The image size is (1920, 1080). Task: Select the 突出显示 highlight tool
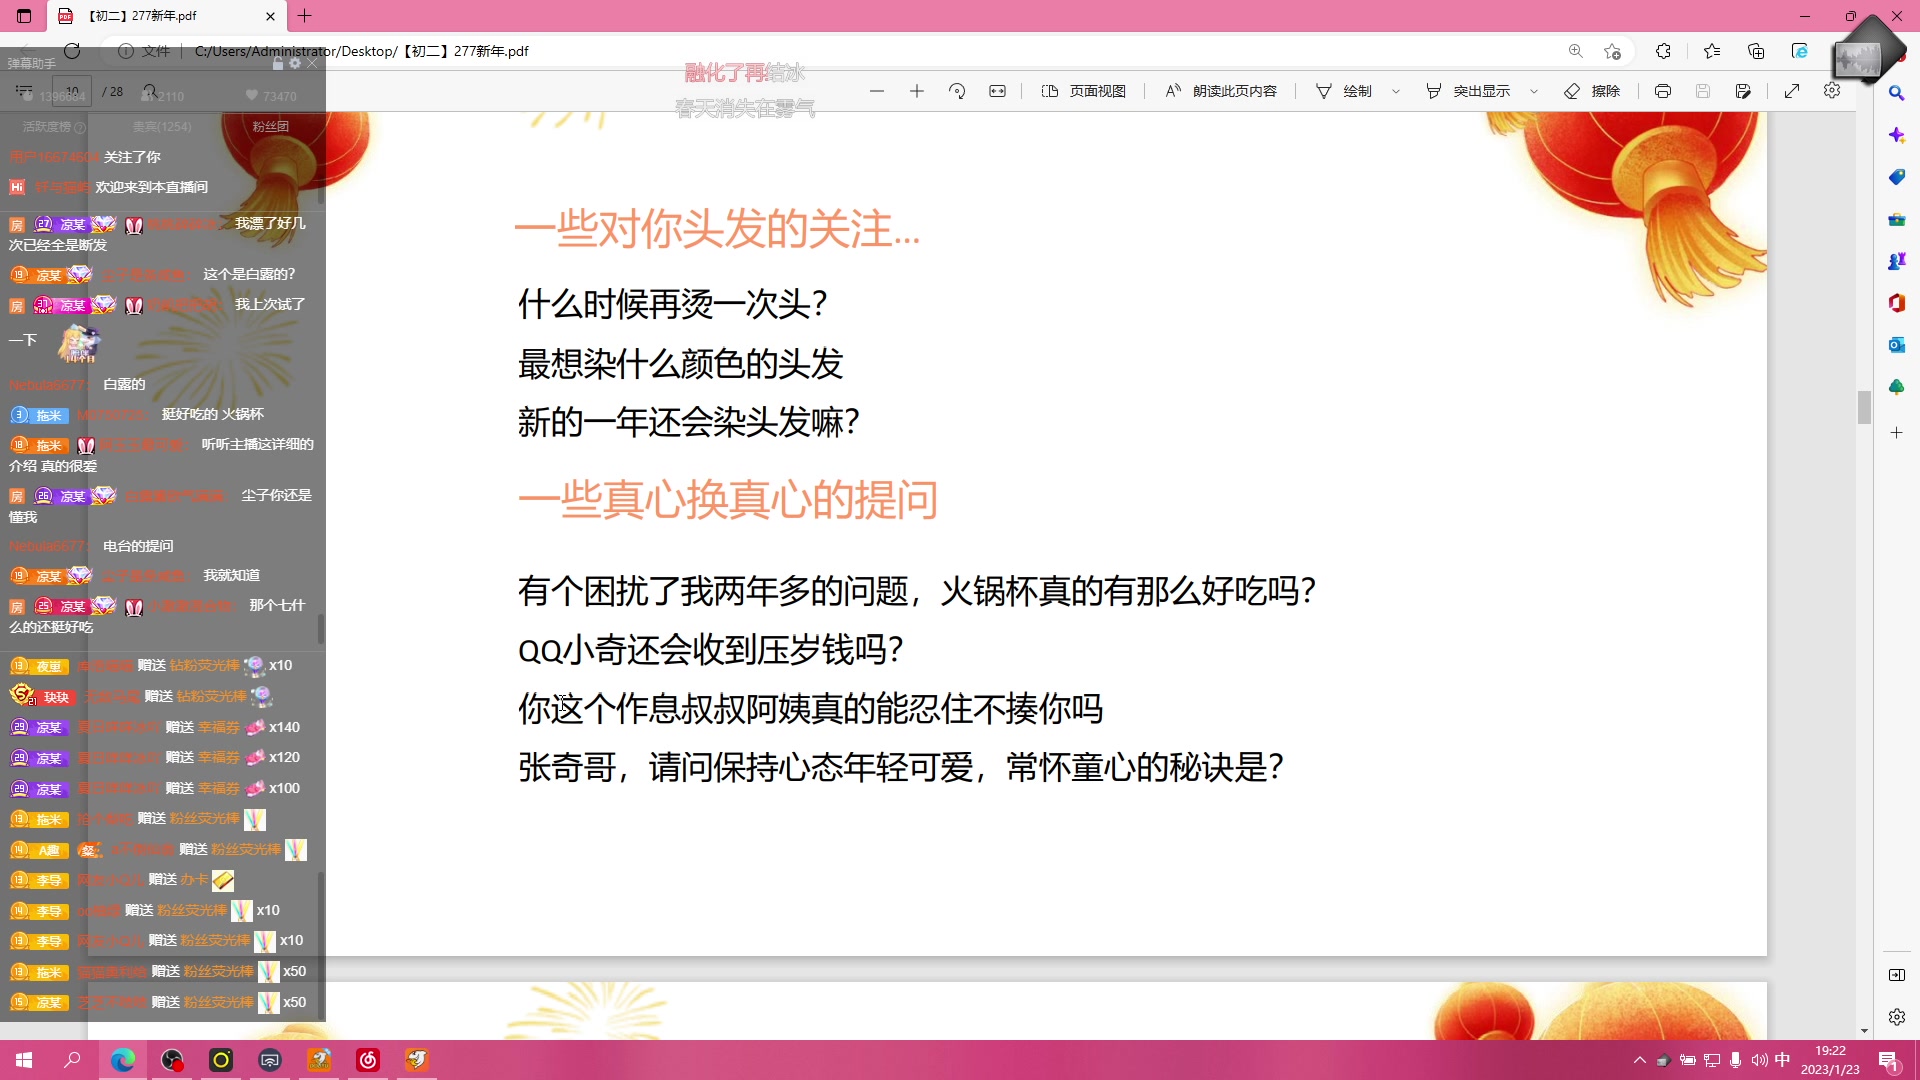pyautogui.click(x=1467, y=91)
